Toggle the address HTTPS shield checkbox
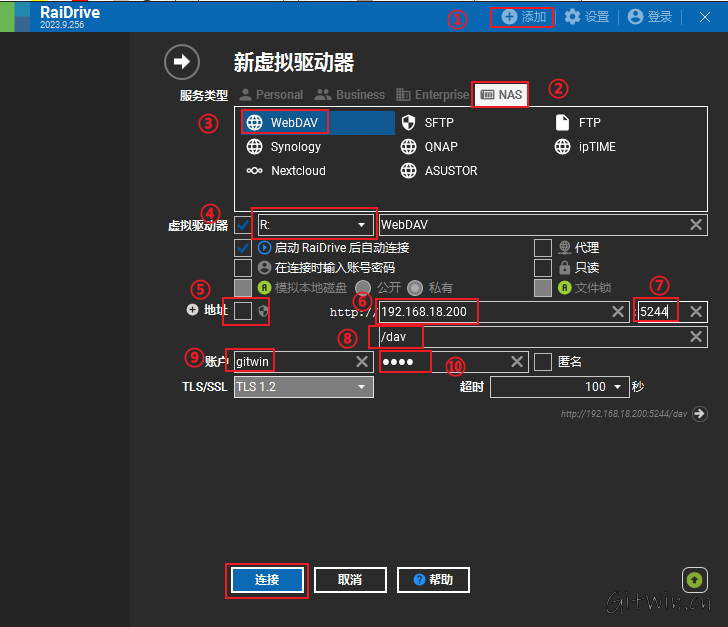The width and height of the screenshot is (728, 627). click(243, 311)
